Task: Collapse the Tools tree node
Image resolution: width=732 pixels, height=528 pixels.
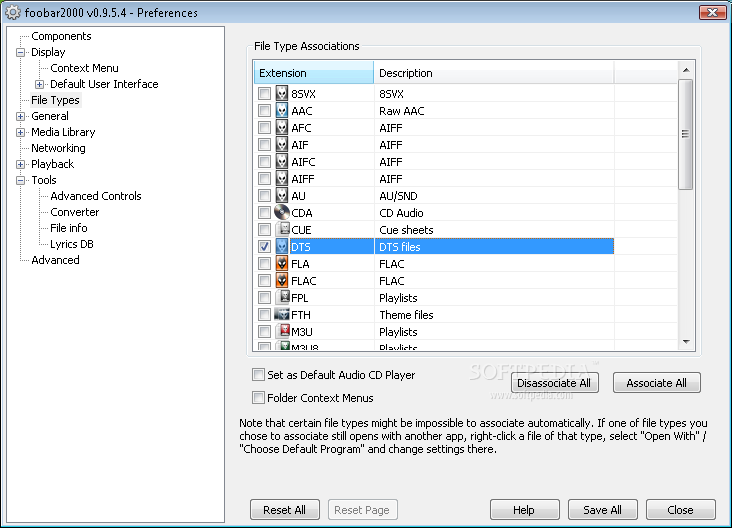Action: click(x=20, y=180)
